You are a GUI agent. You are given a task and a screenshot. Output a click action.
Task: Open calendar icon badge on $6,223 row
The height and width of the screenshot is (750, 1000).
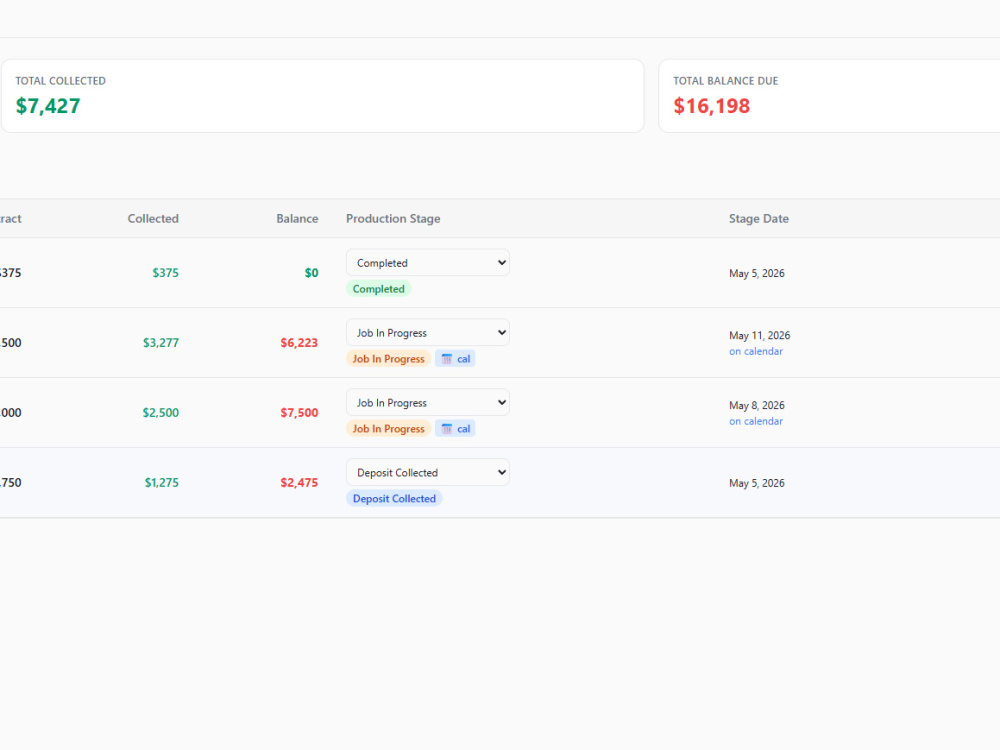455,358
